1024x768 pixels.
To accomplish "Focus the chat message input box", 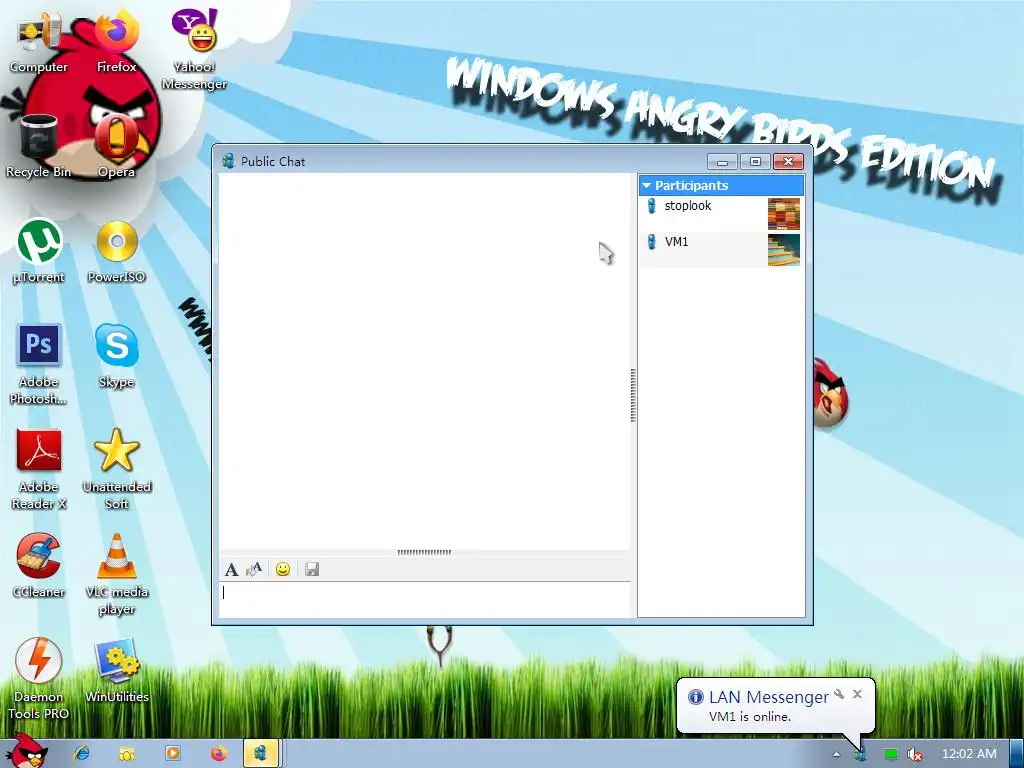I will coord(424,600).
